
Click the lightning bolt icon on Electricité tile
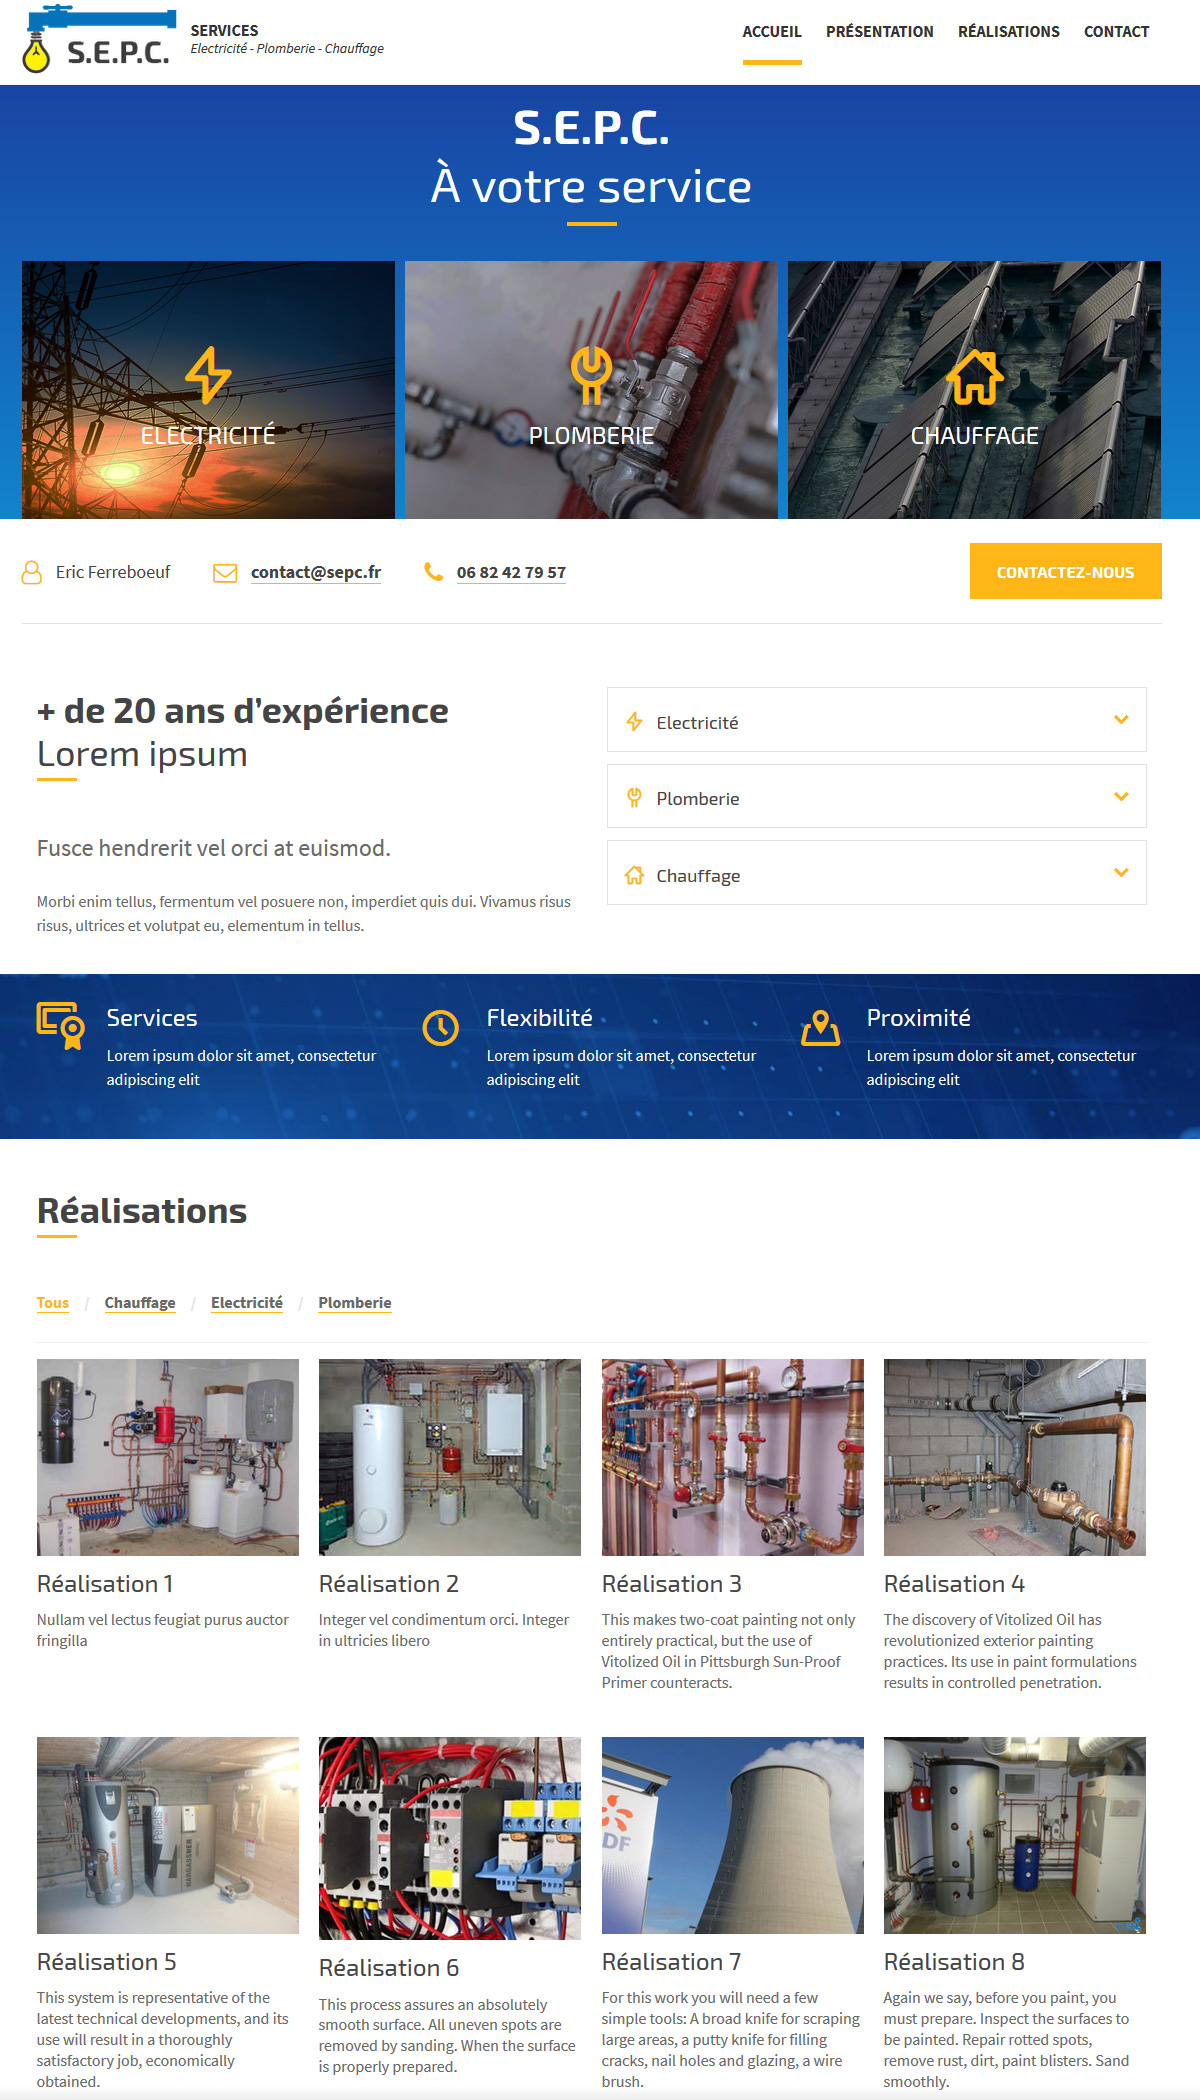pos(208,375)
